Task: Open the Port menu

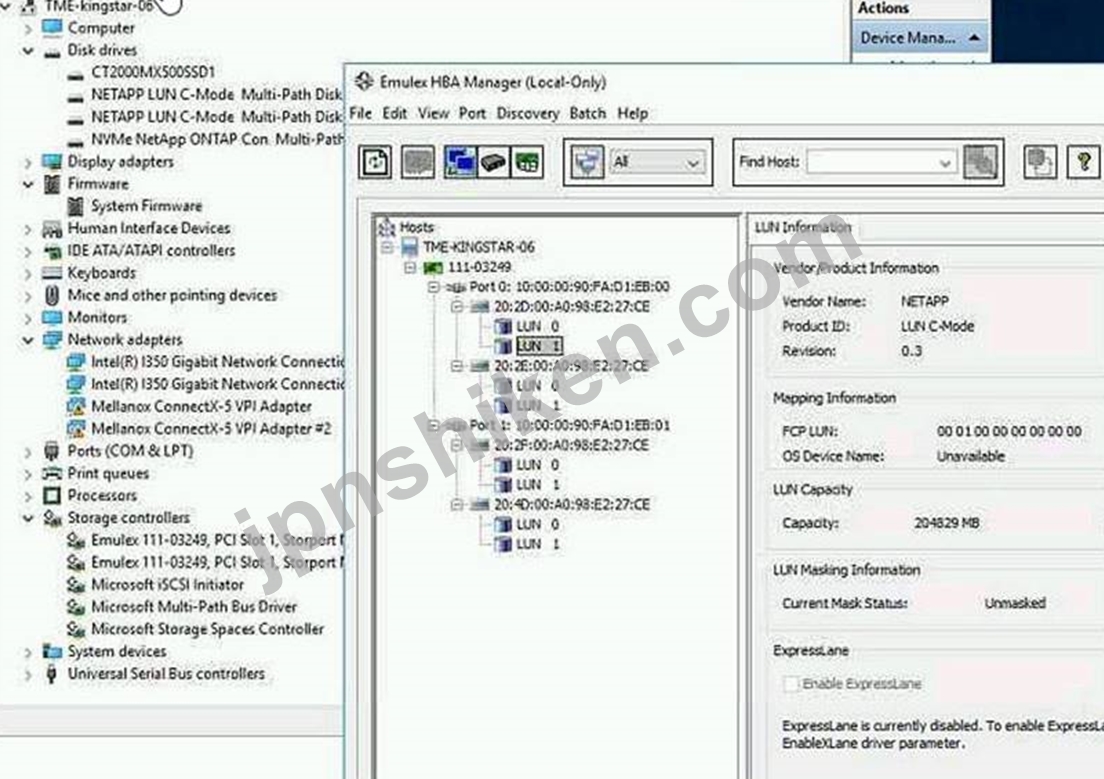Action: tap(472, 113)
